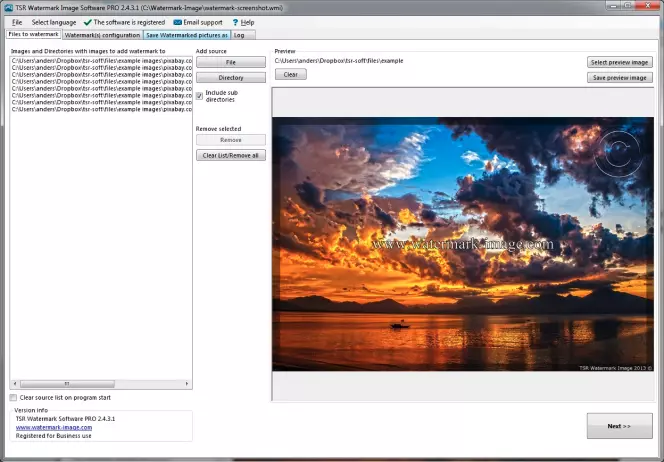Switch to the Files to watermark tab

click(33, 34)
